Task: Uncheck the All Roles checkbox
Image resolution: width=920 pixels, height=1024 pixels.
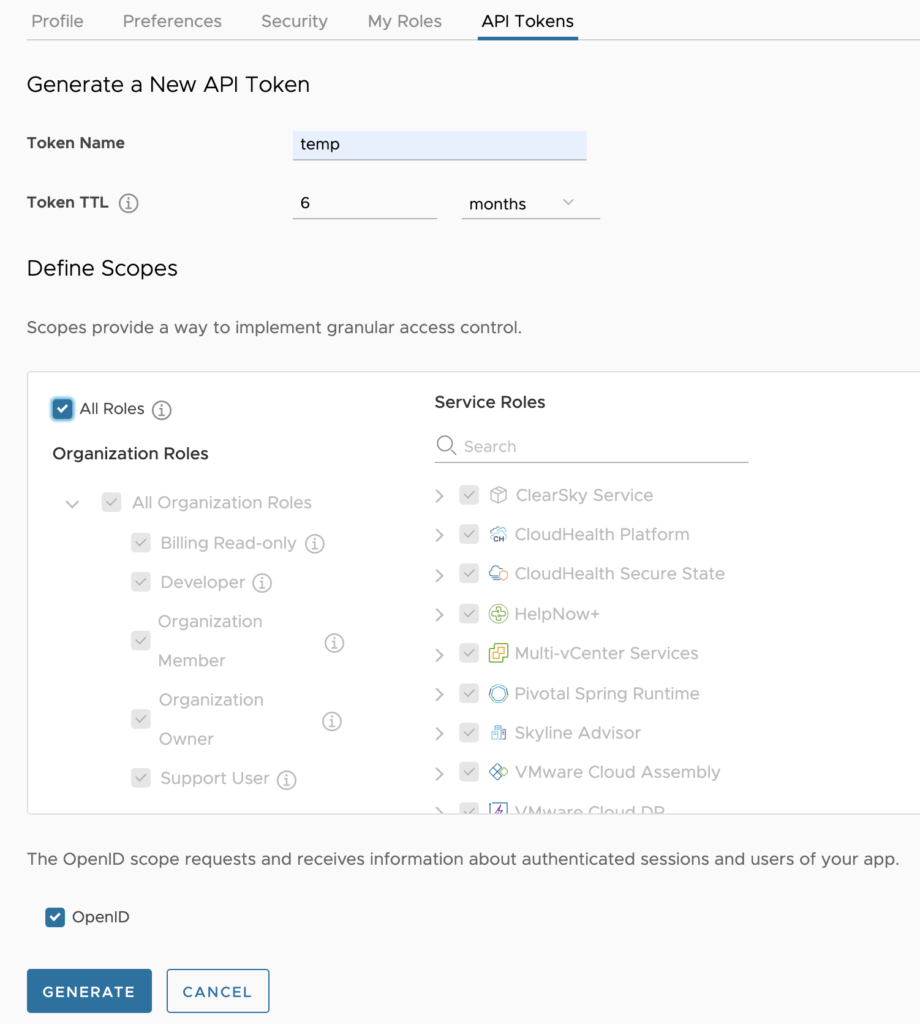Action: coord(63,409)
